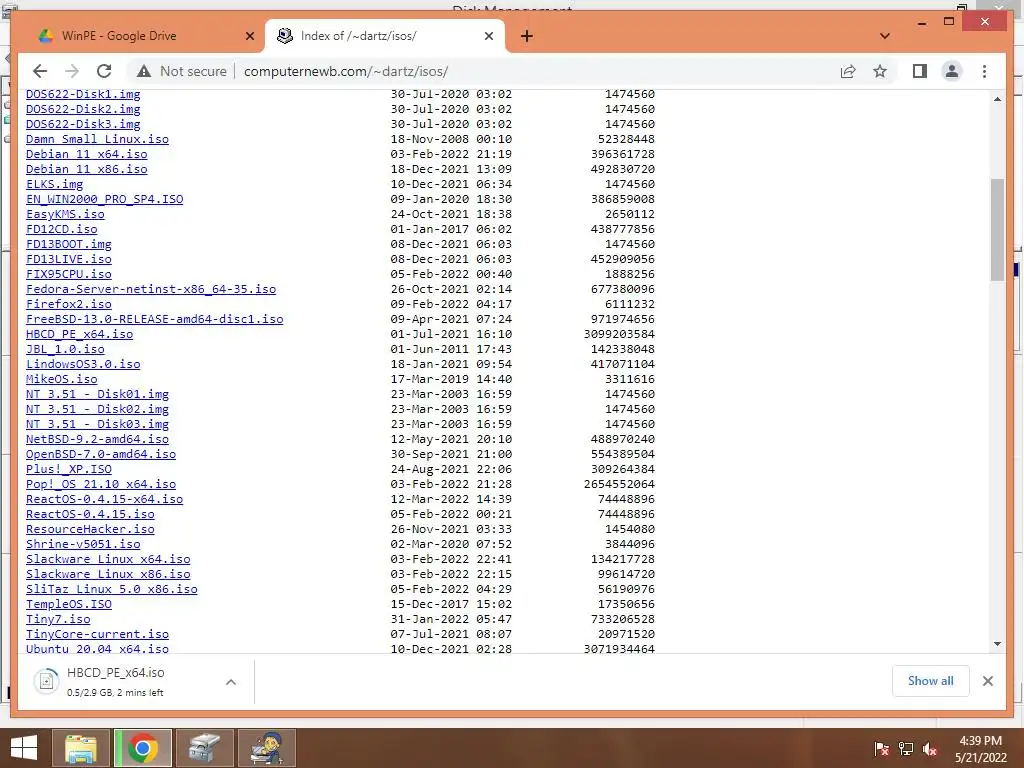Close the WinPE Google Drive tab

[x=249, y=36]
